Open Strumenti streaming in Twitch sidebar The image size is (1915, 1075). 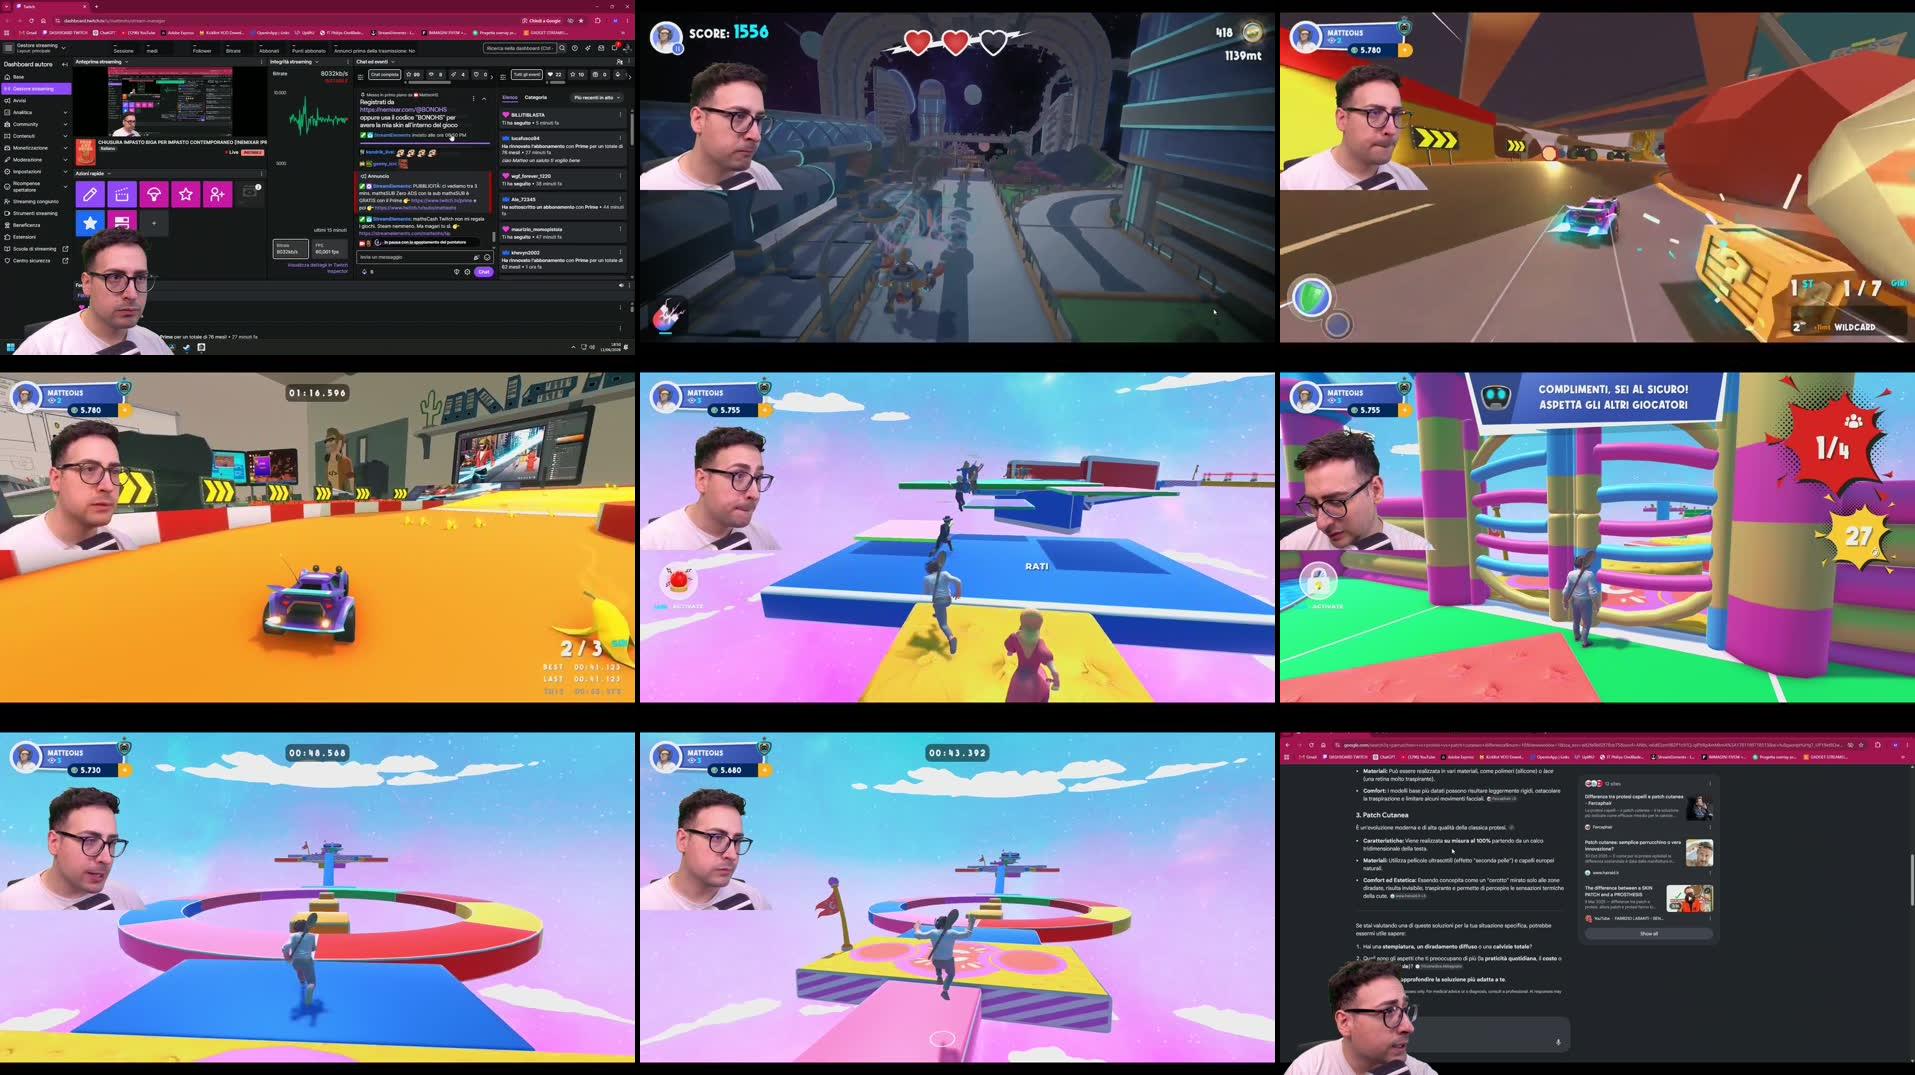36,213
